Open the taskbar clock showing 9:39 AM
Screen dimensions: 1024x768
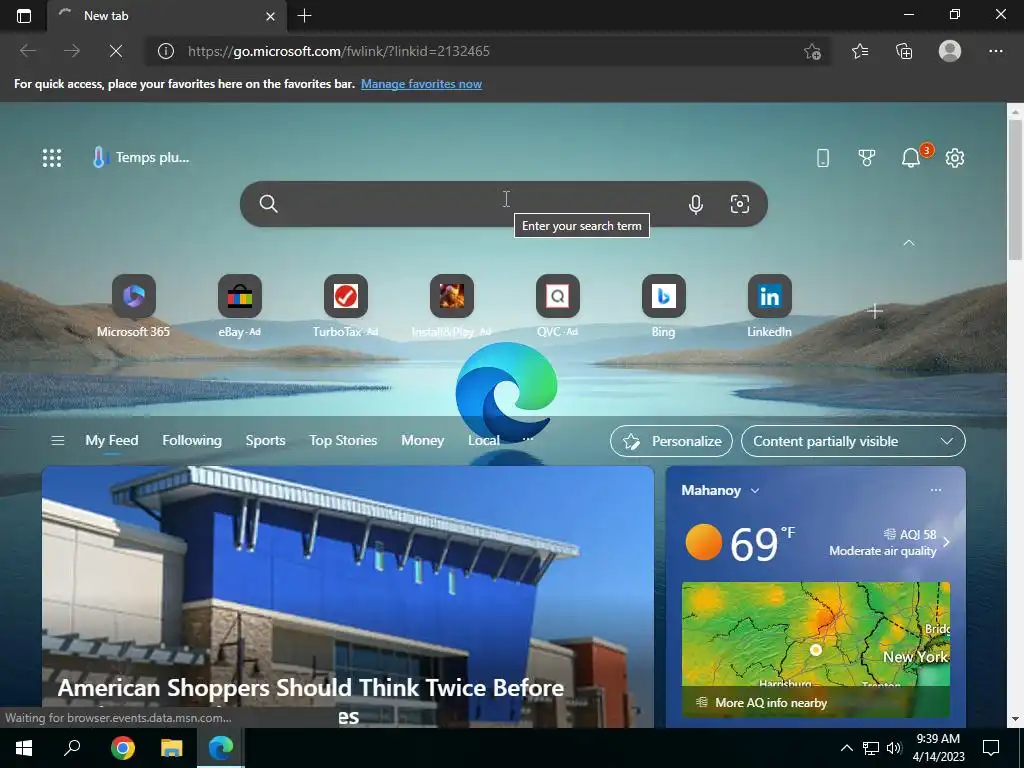(x=938, y=748)
